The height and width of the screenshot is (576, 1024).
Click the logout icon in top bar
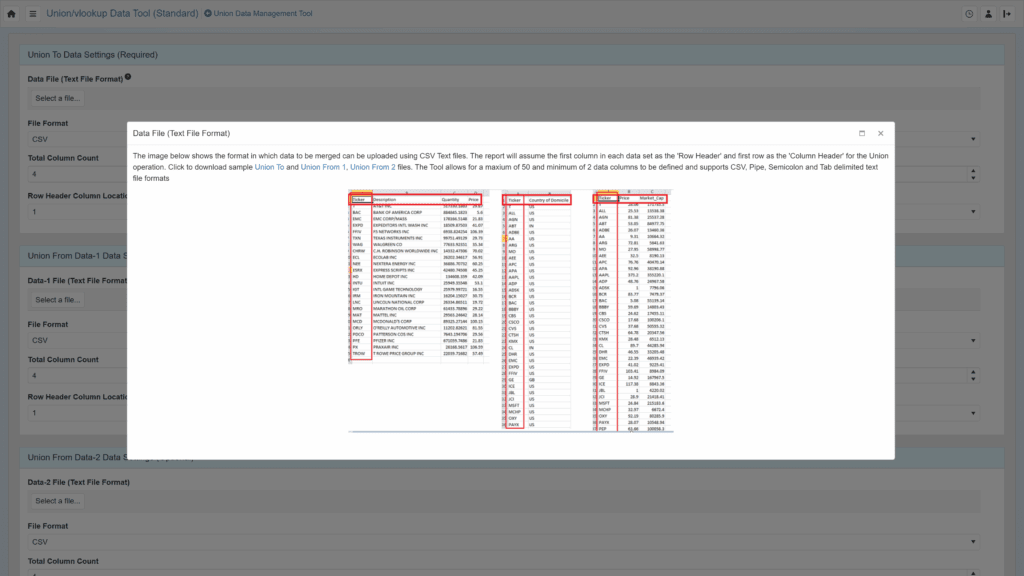[x=1009, y=14]
